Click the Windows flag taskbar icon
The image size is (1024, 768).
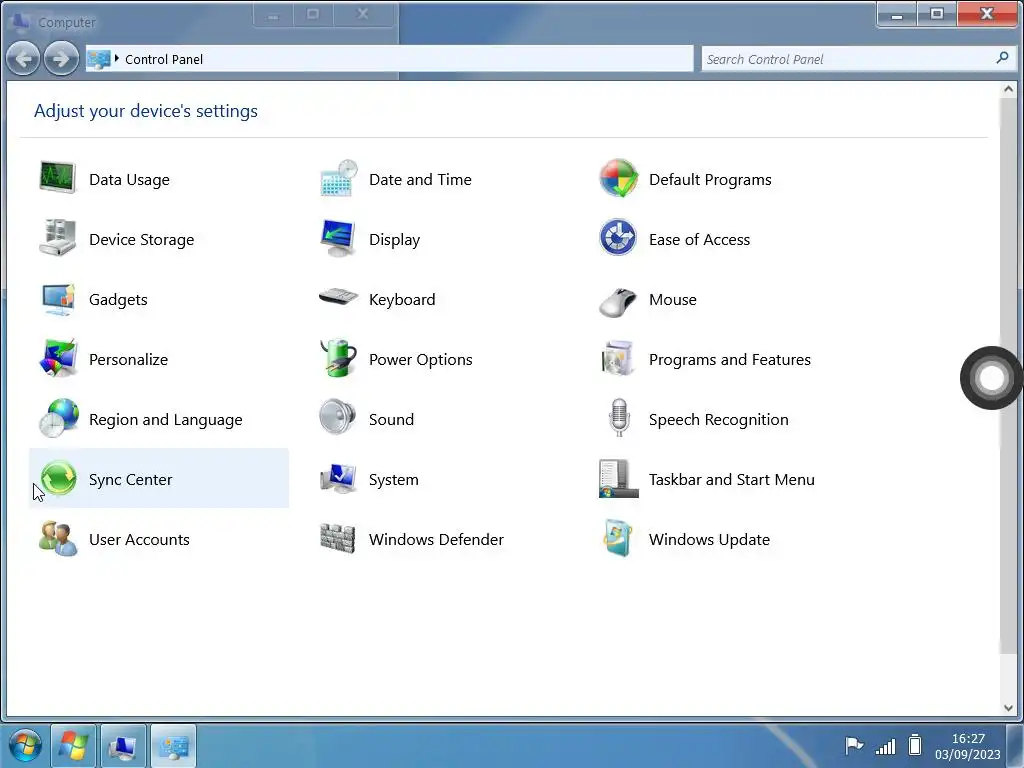pos(73,745)
